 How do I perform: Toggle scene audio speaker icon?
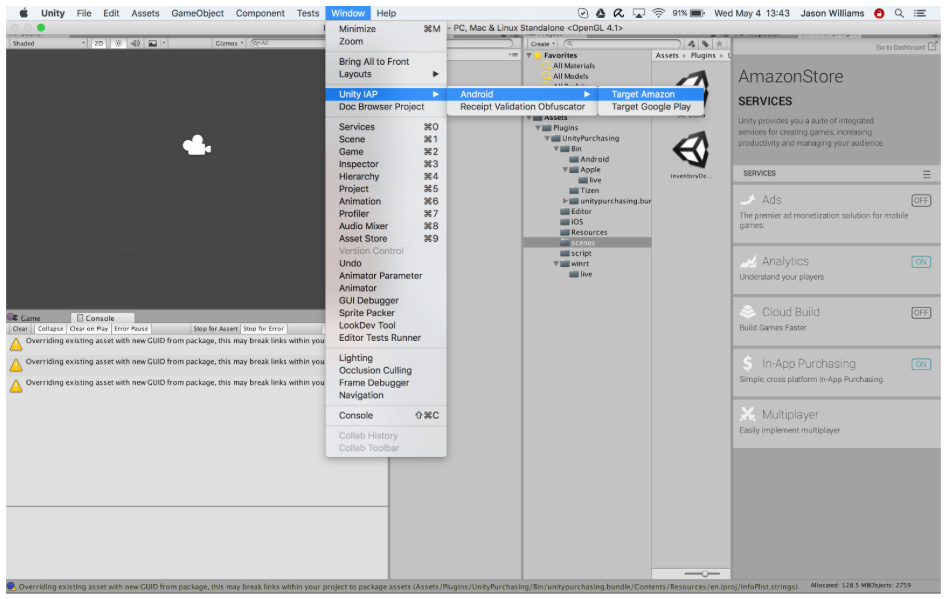[x=134, y=44]
